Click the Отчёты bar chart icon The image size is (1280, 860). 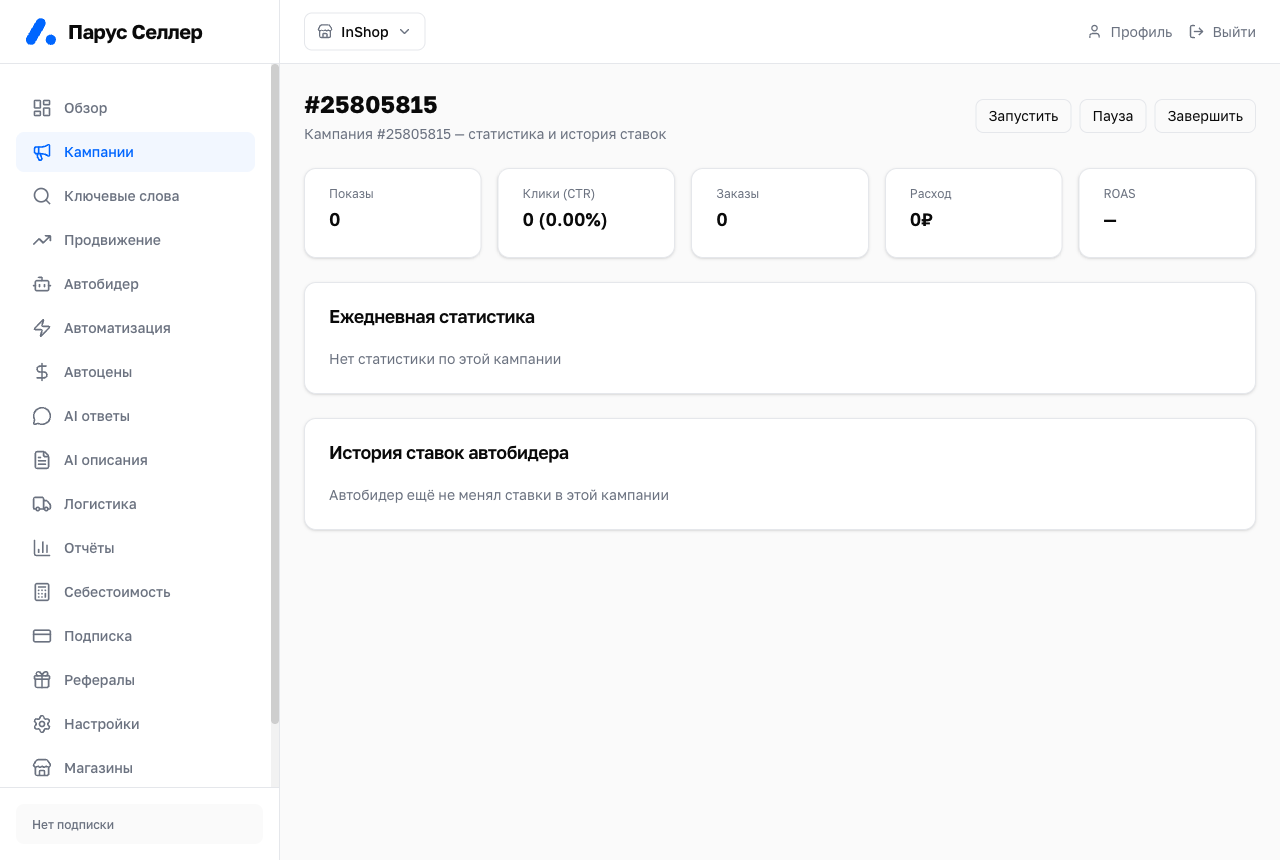pyautogui.click(x=42, y=548)
